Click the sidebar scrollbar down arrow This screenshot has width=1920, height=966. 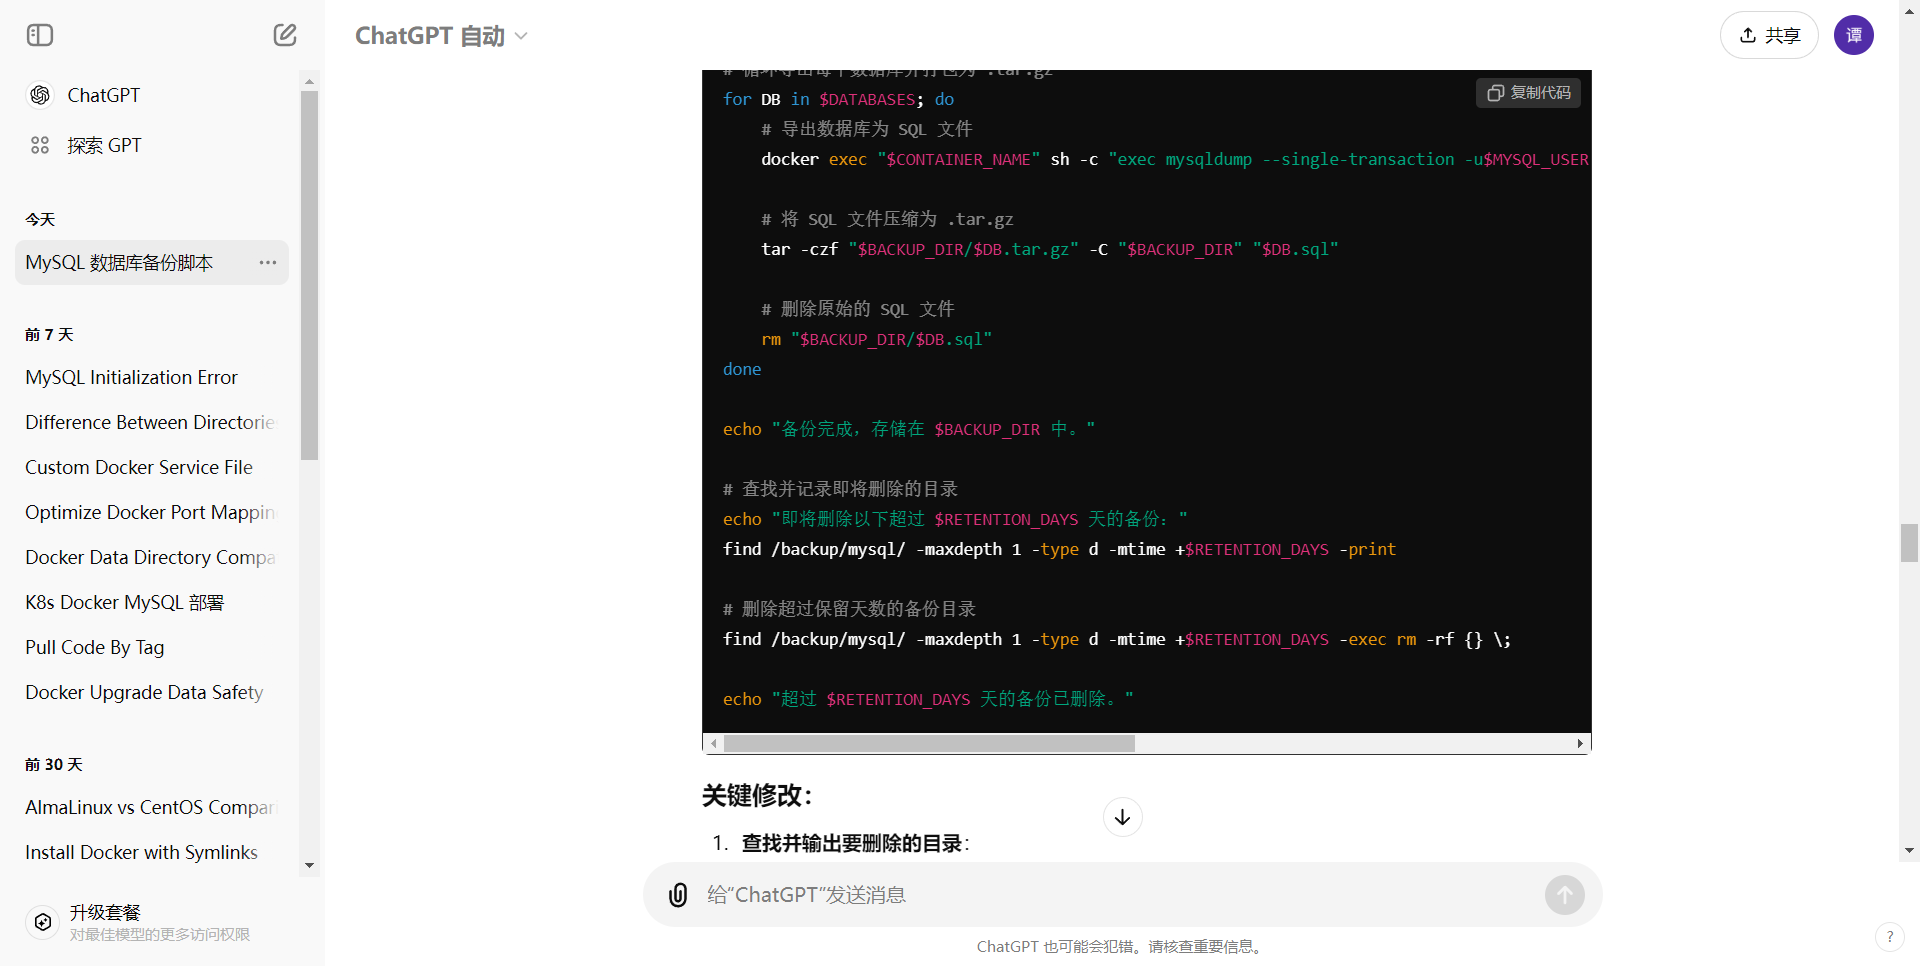click(309, 865)
